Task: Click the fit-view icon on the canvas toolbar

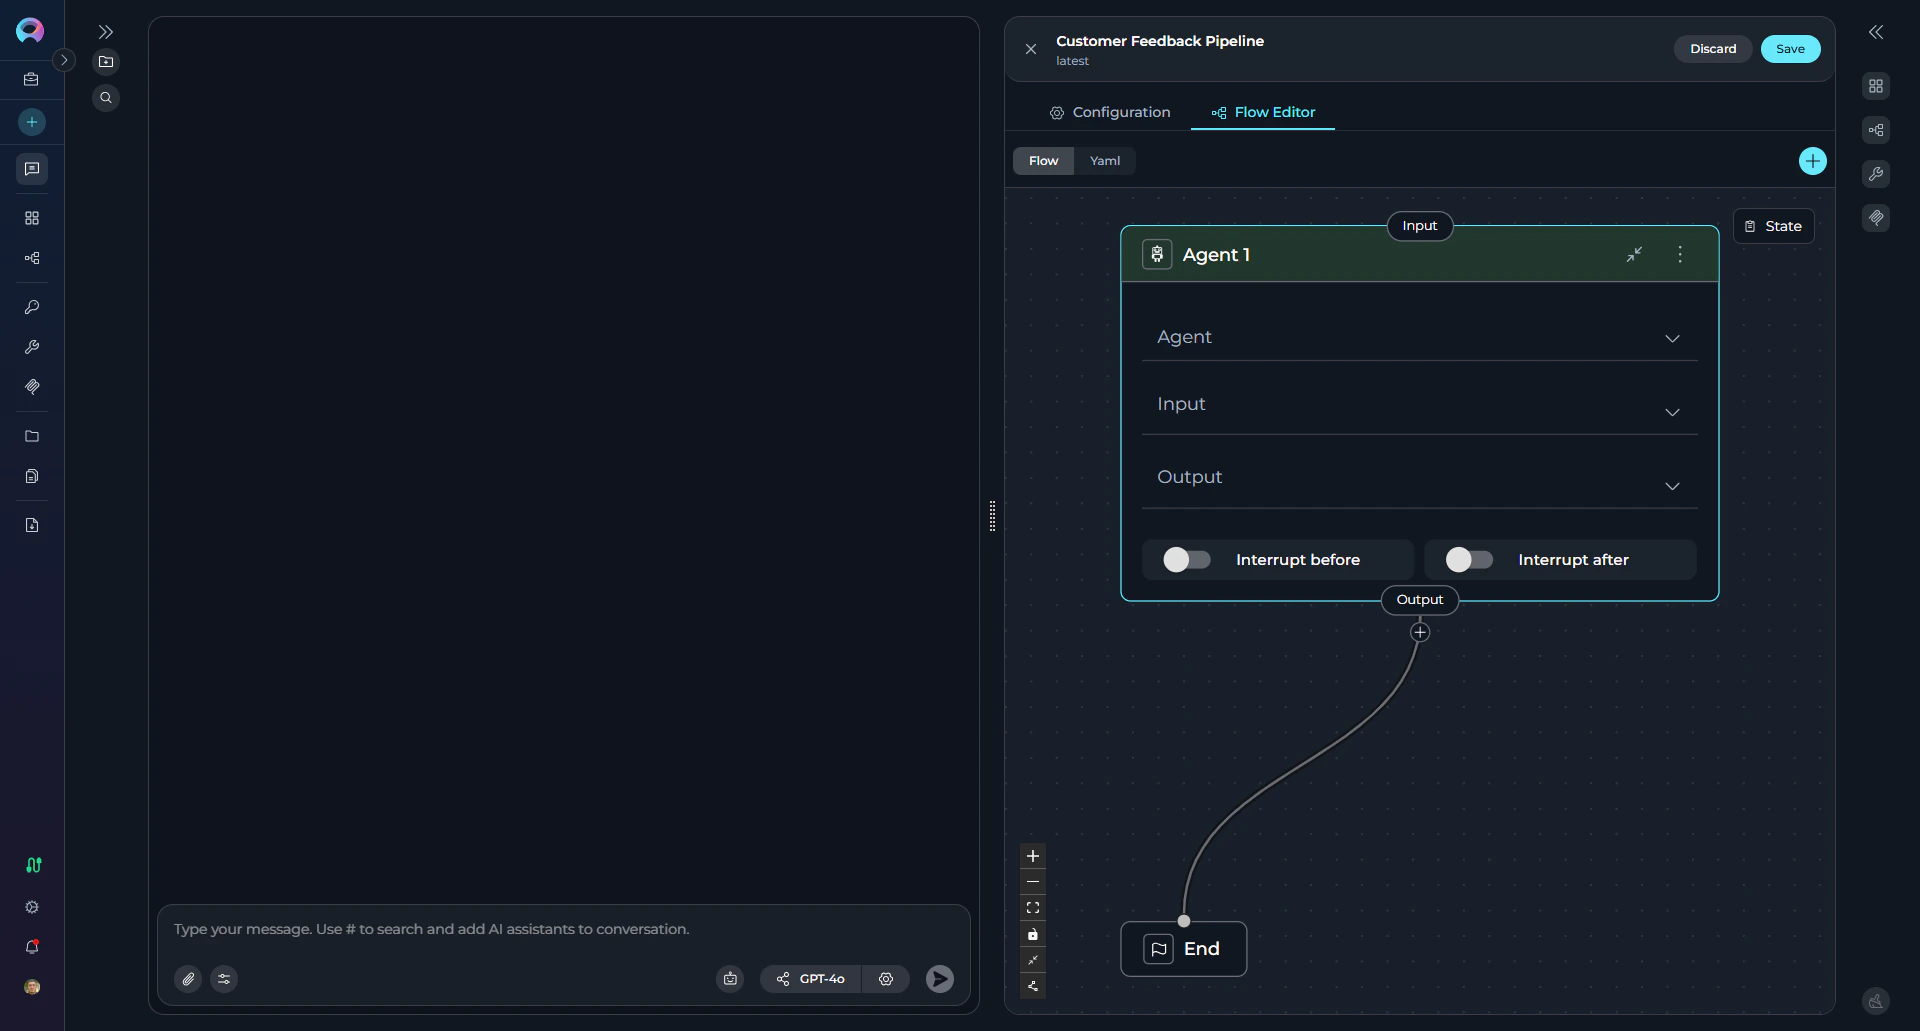Action: pos(1033,908)
